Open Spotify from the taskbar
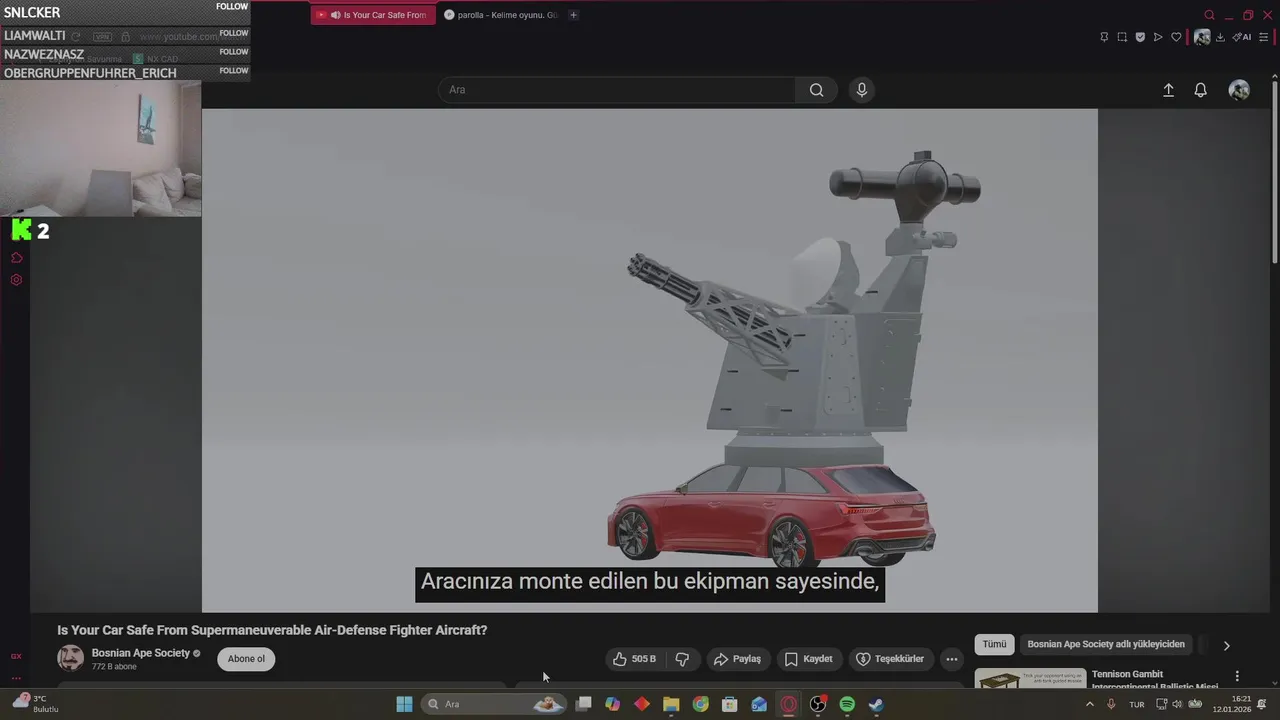The width and height of the screenshot is (1280, 720). pyautogui.click(x=847, y=704)
